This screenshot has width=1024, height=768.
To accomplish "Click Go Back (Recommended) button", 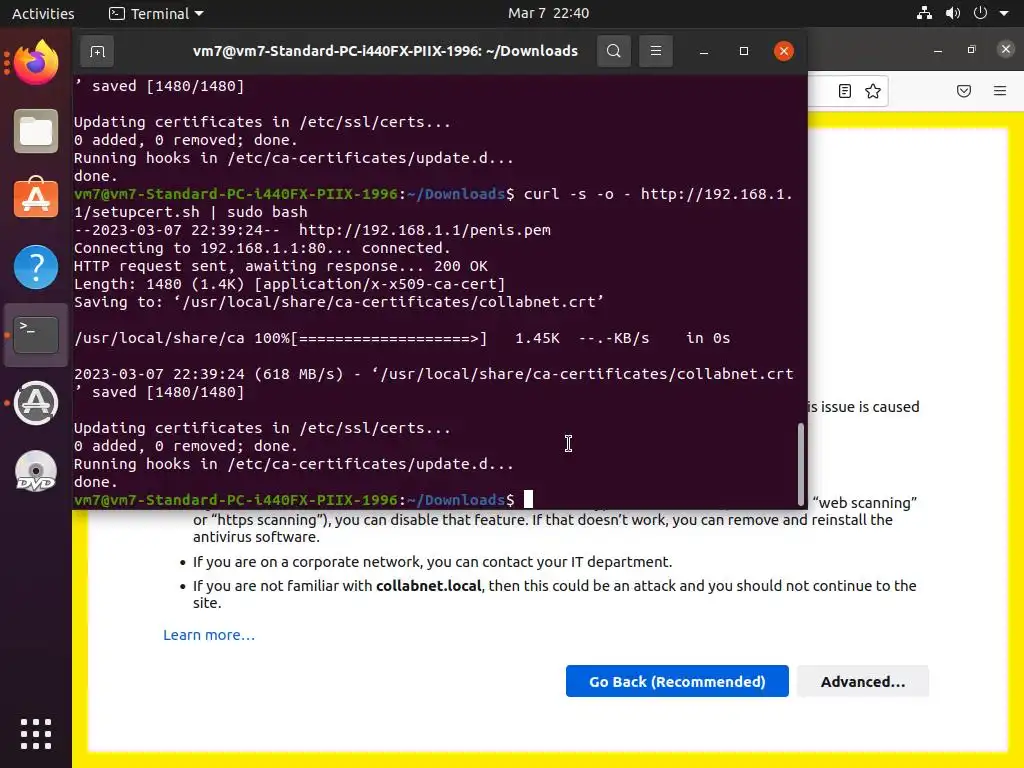I will pos(677,681).
